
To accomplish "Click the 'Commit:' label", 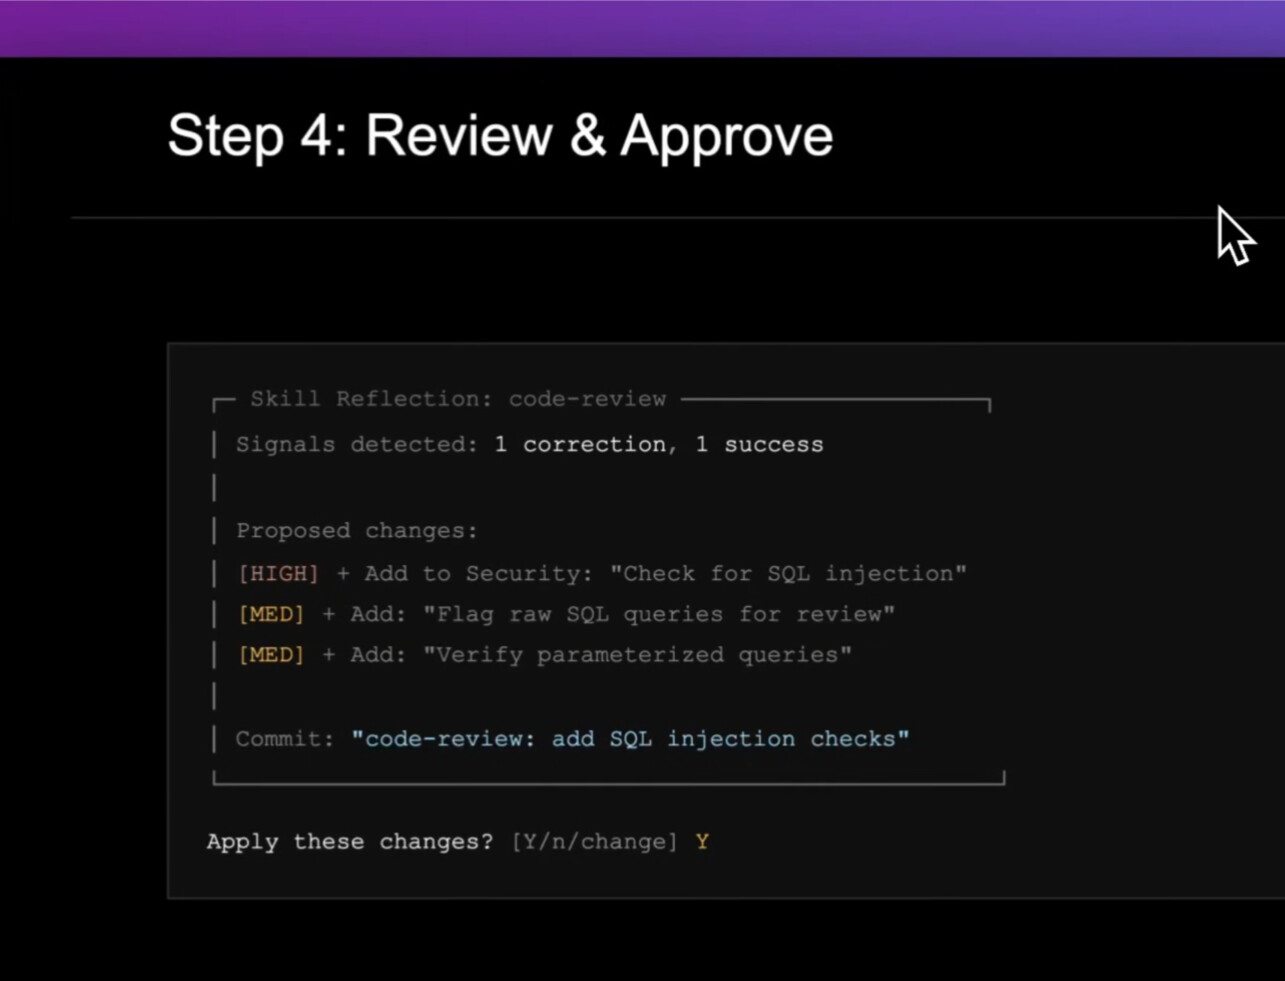I will 285,739.
